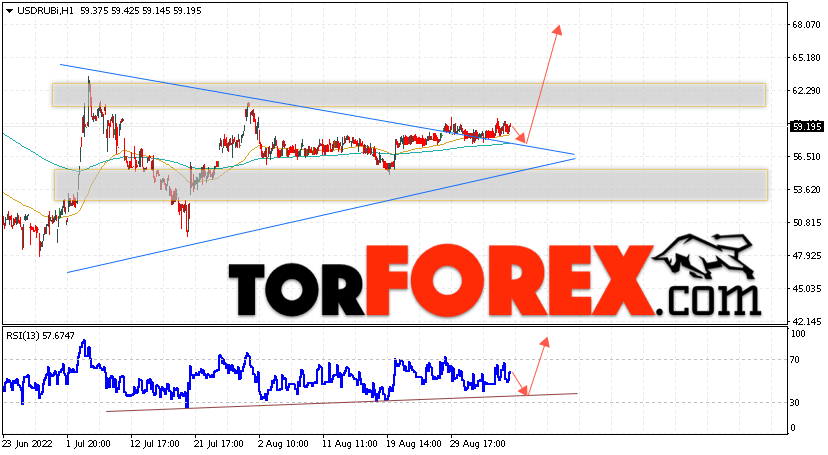Click the RSI scale value 70

[795, 360]
